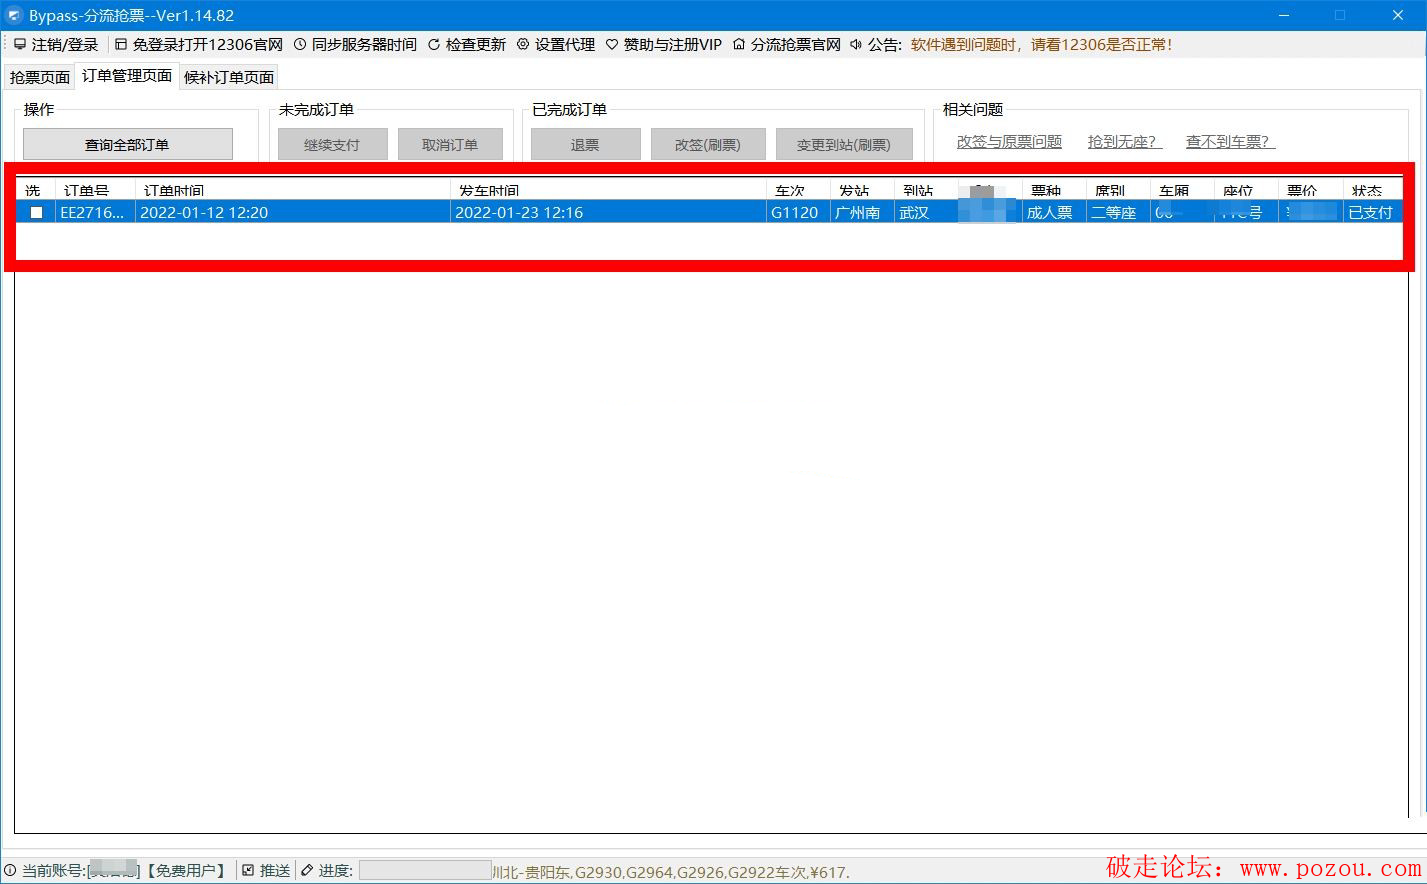
Task: Click 同步服务器时间 clock icon
Action: pyautogui.click(x=300, y=45)
